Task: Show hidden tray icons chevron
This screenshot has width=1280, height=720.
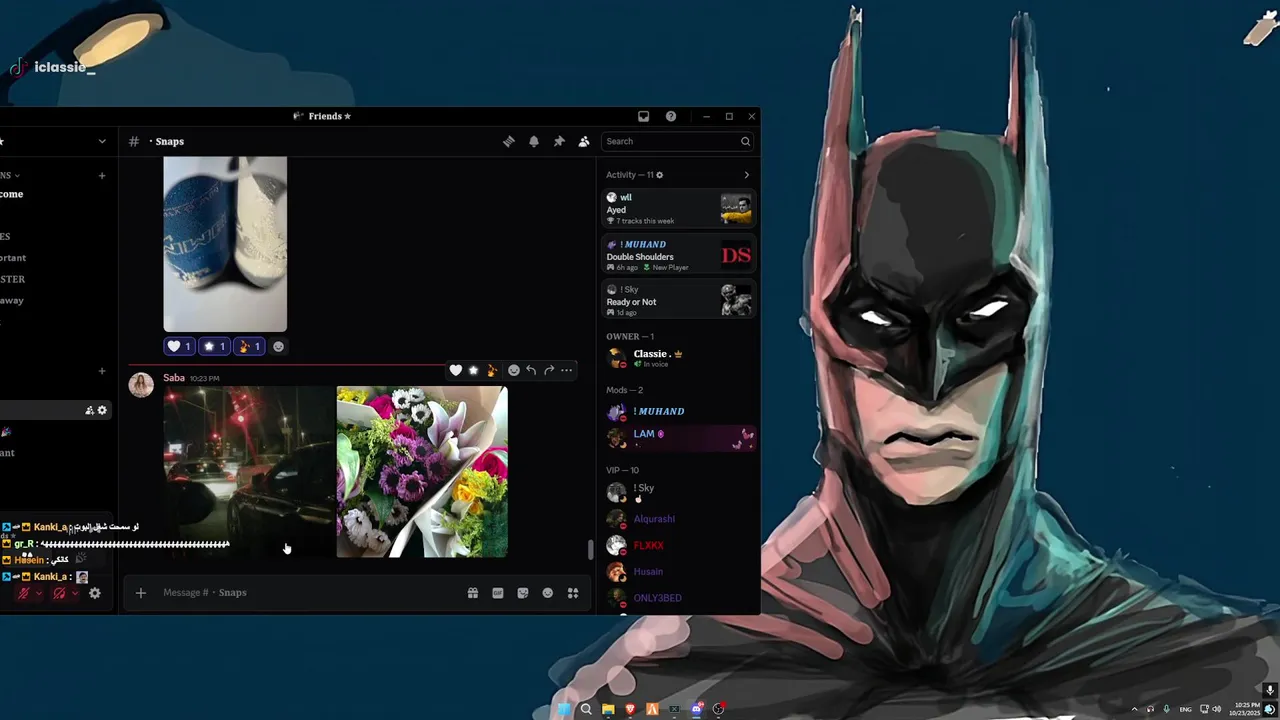Action: [x=1134, y=709]
